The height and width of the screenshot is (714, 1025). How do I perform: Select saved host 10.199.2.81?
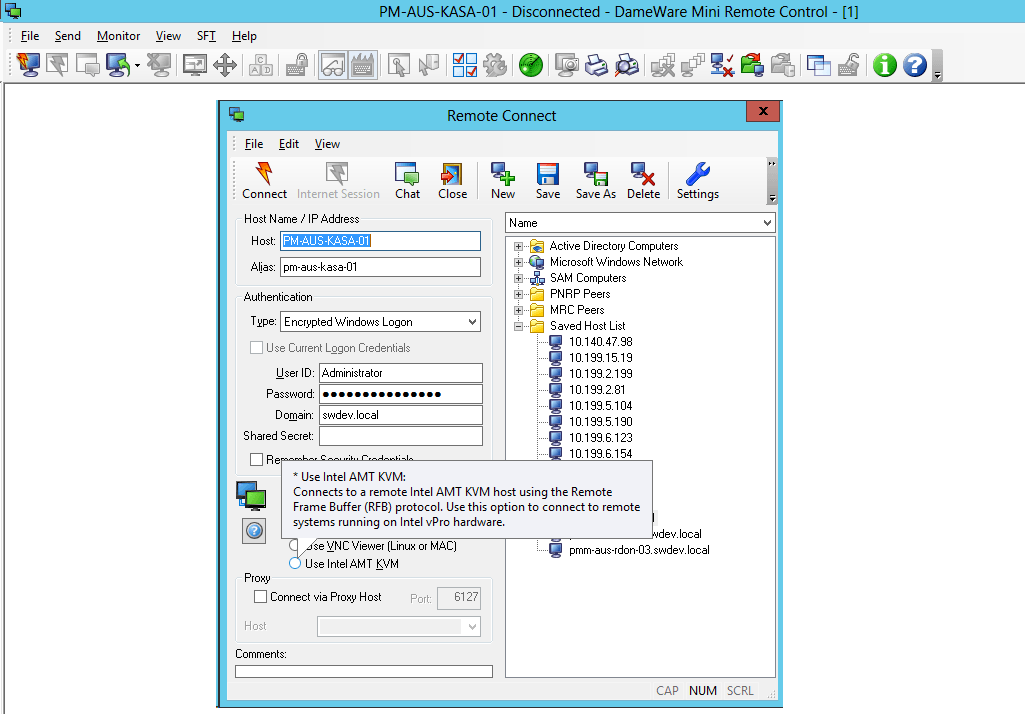pos(597,390)
